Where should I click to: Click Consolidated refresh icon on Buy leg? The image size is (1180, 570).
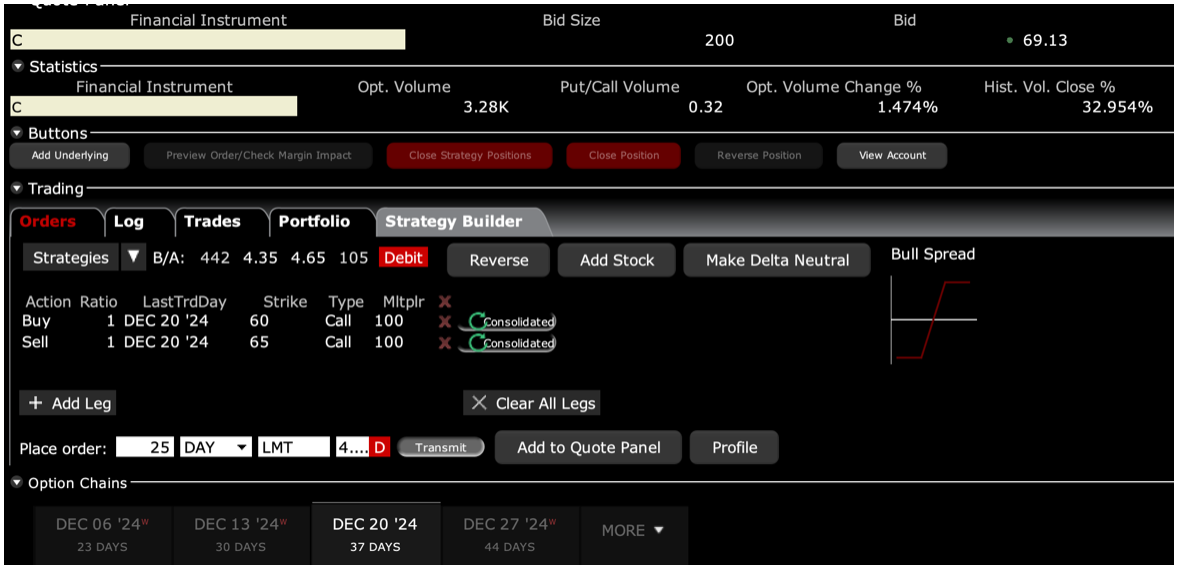coord(477,322)
